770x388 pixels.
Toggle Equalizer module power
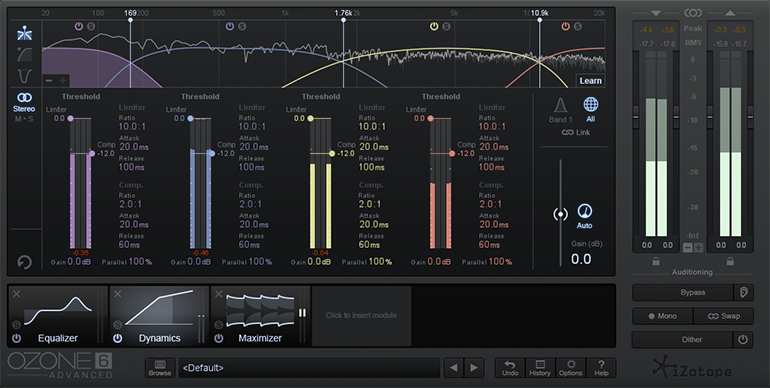(x=16, y=338)
